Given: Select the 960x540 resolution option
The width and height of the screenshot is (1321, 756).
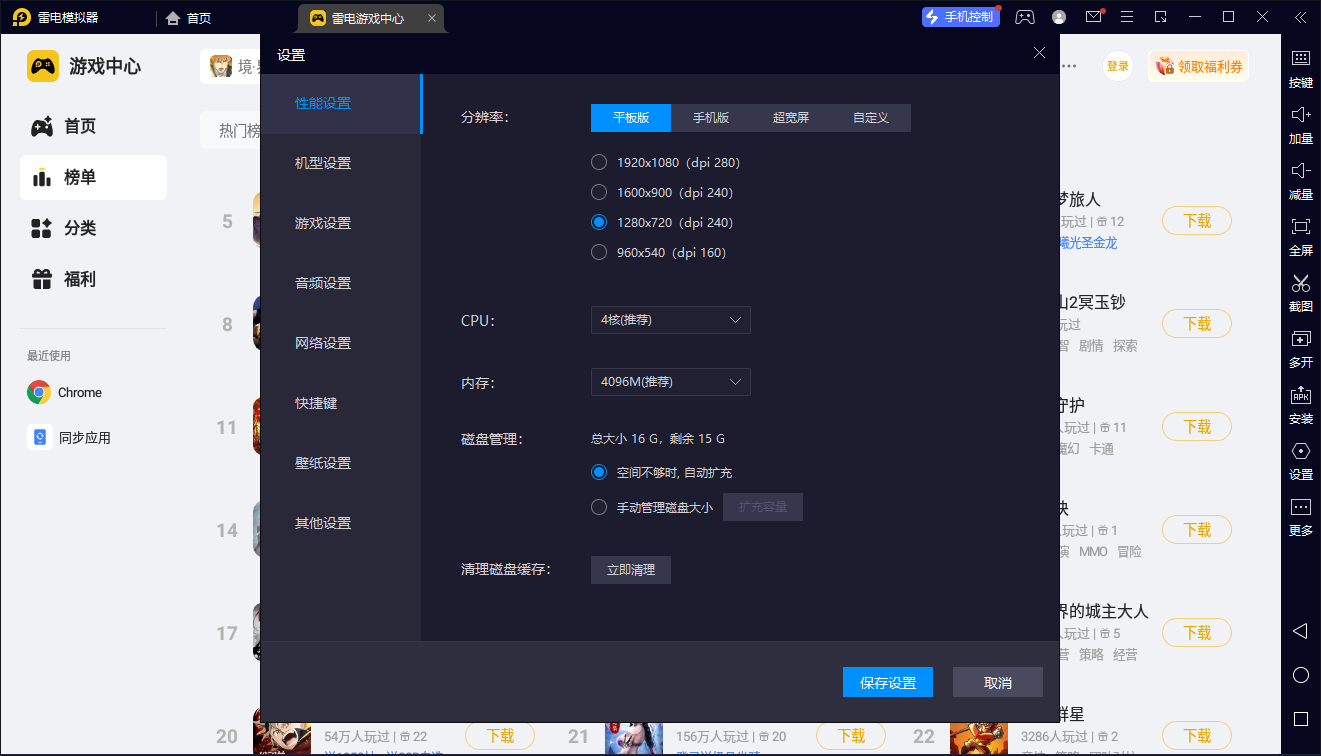Looking at the screenshot, I should [599, 252].
